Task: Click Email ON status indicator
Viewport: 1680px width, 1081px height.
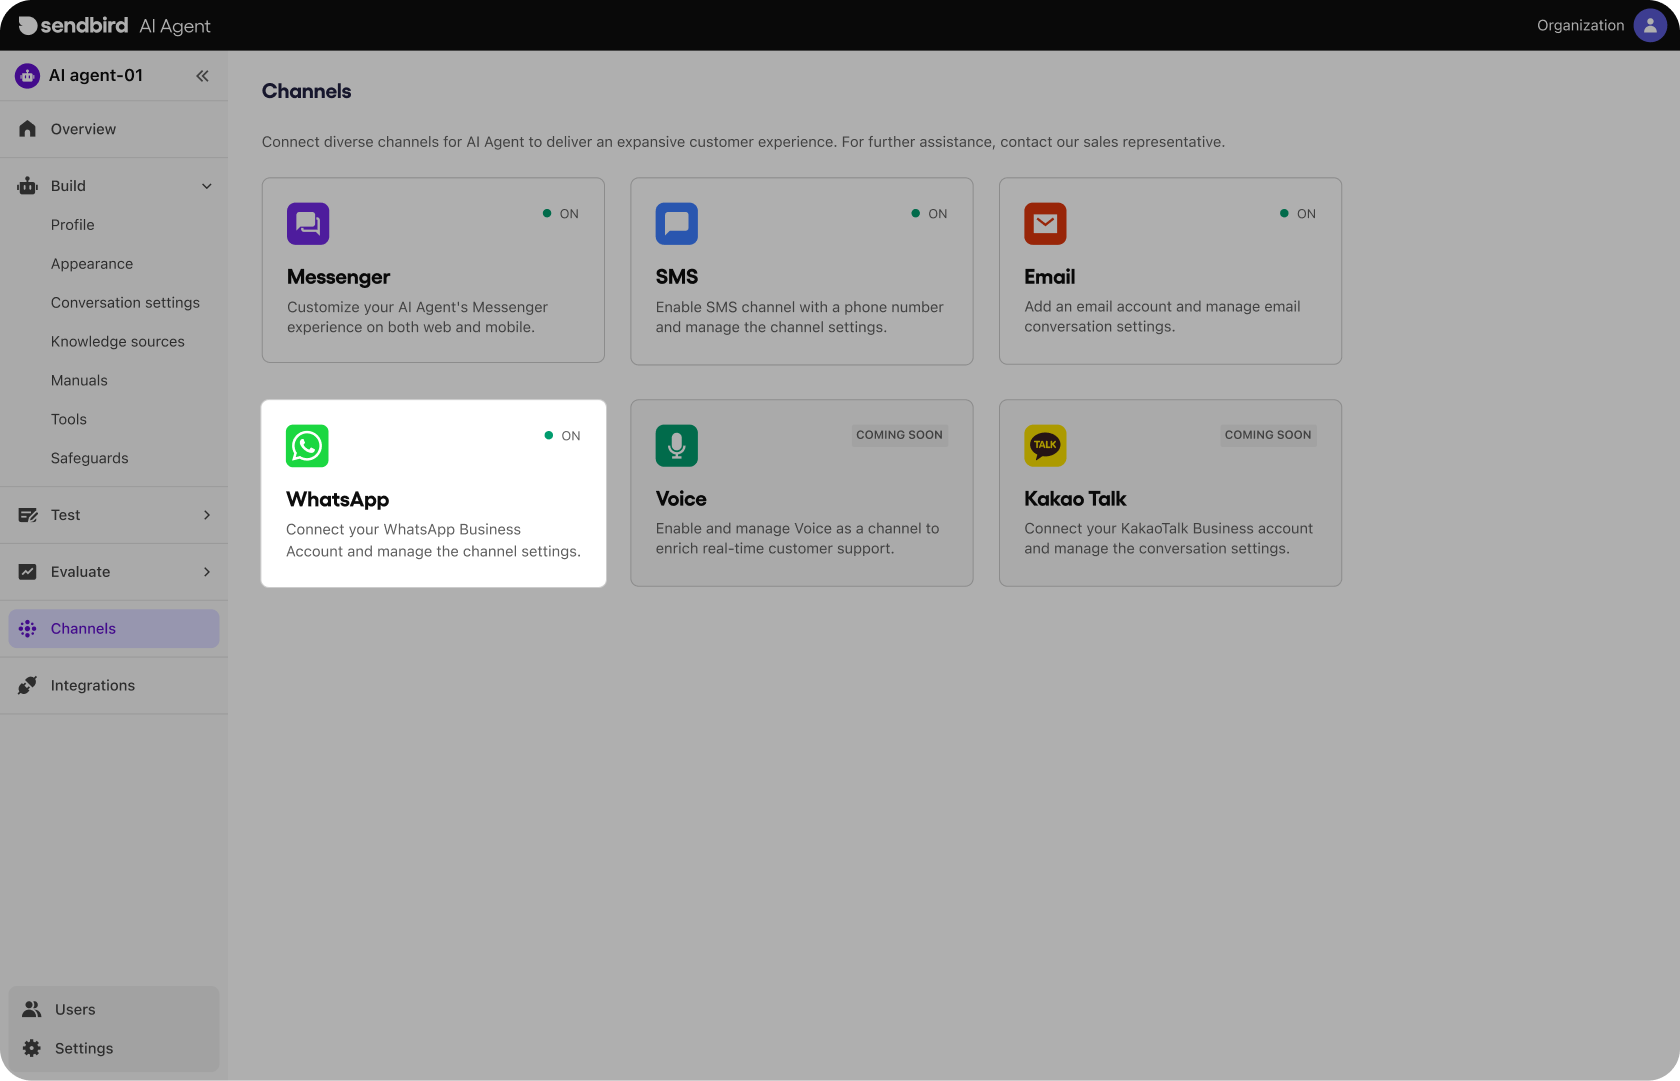Action: coord(1298,214)
